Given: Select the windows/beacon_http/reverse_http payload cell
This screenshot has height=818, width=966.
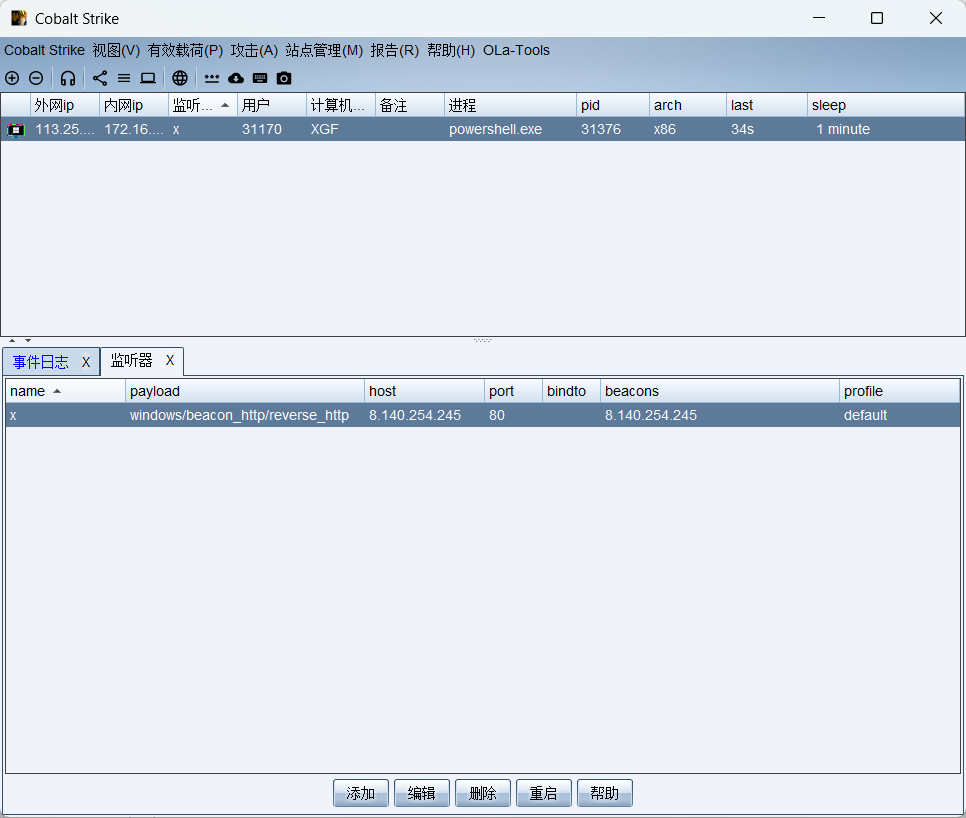Looking at the screenshot, I should pyautogui.click(x=245, y=415).
